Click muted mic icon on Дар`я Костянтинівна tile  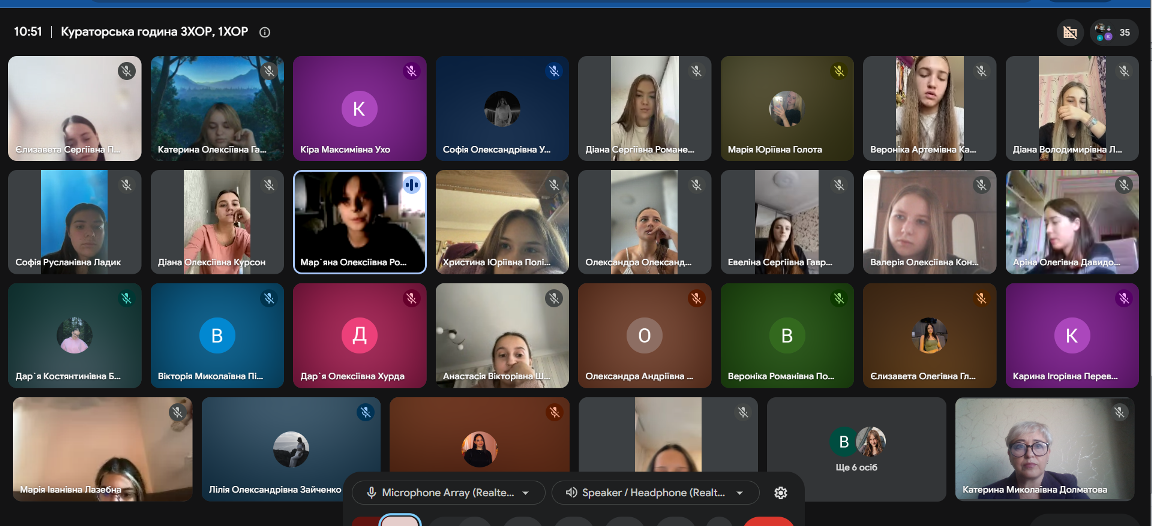pyautogui.click(x=126, y=298)
